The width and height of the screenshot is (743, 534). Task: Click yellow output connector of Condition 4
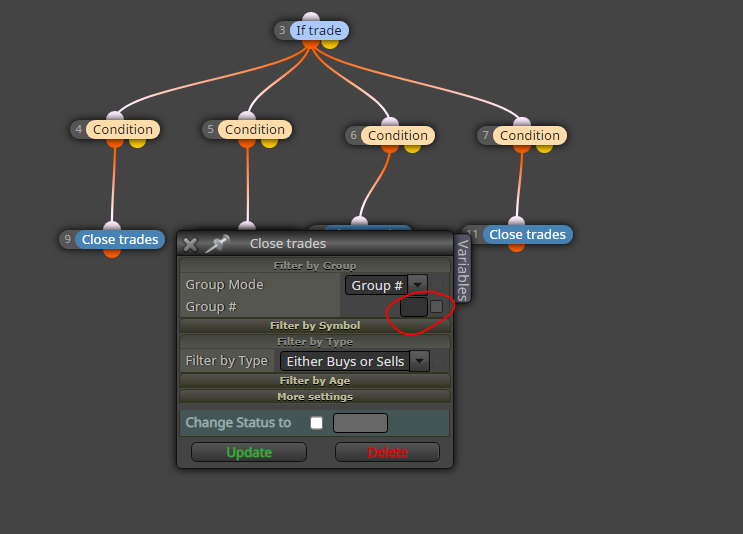[x=137, y=143]
